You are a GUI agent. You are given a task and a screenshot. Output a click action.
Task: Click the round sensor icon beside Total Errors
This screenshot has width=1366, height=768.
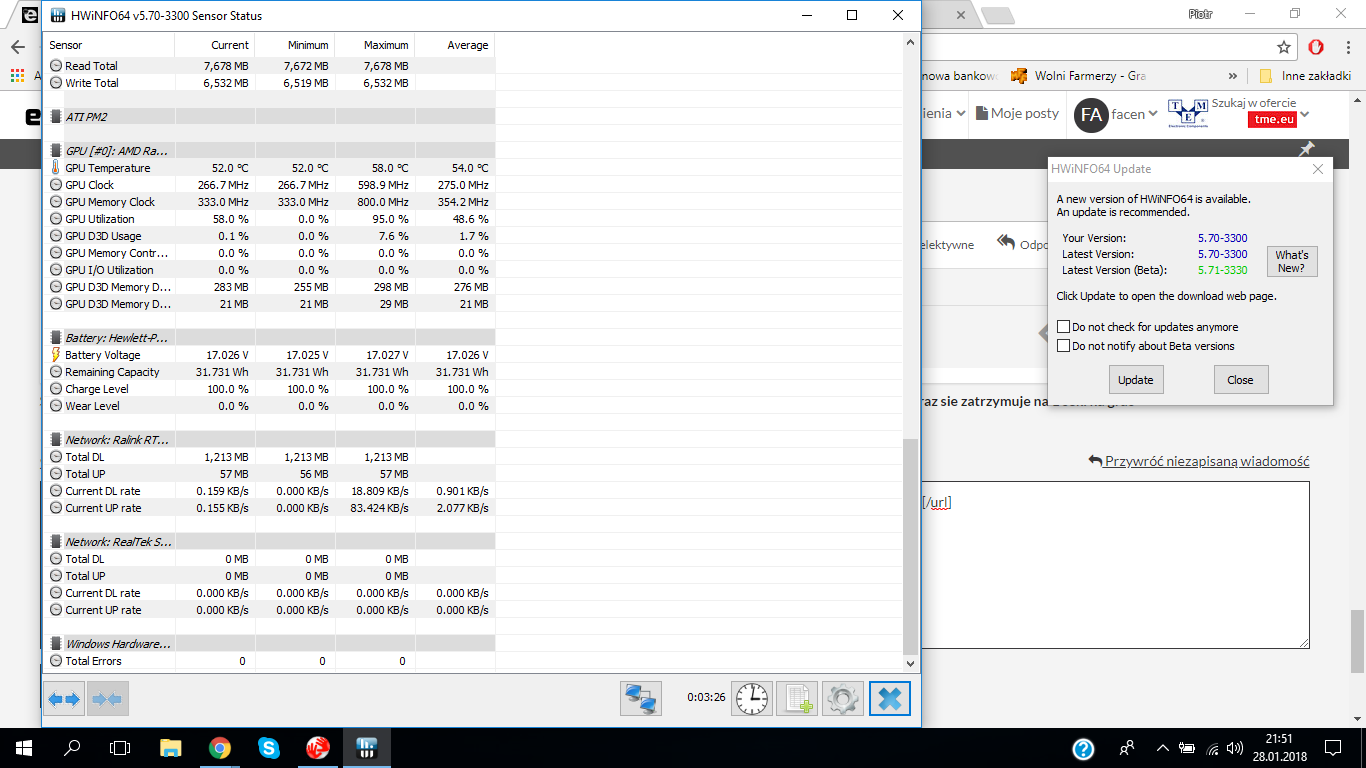56,661
